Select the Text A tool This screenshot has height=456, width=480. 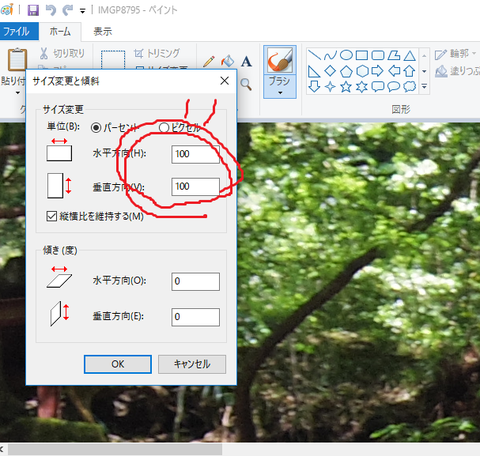click(x=246, y=61)
